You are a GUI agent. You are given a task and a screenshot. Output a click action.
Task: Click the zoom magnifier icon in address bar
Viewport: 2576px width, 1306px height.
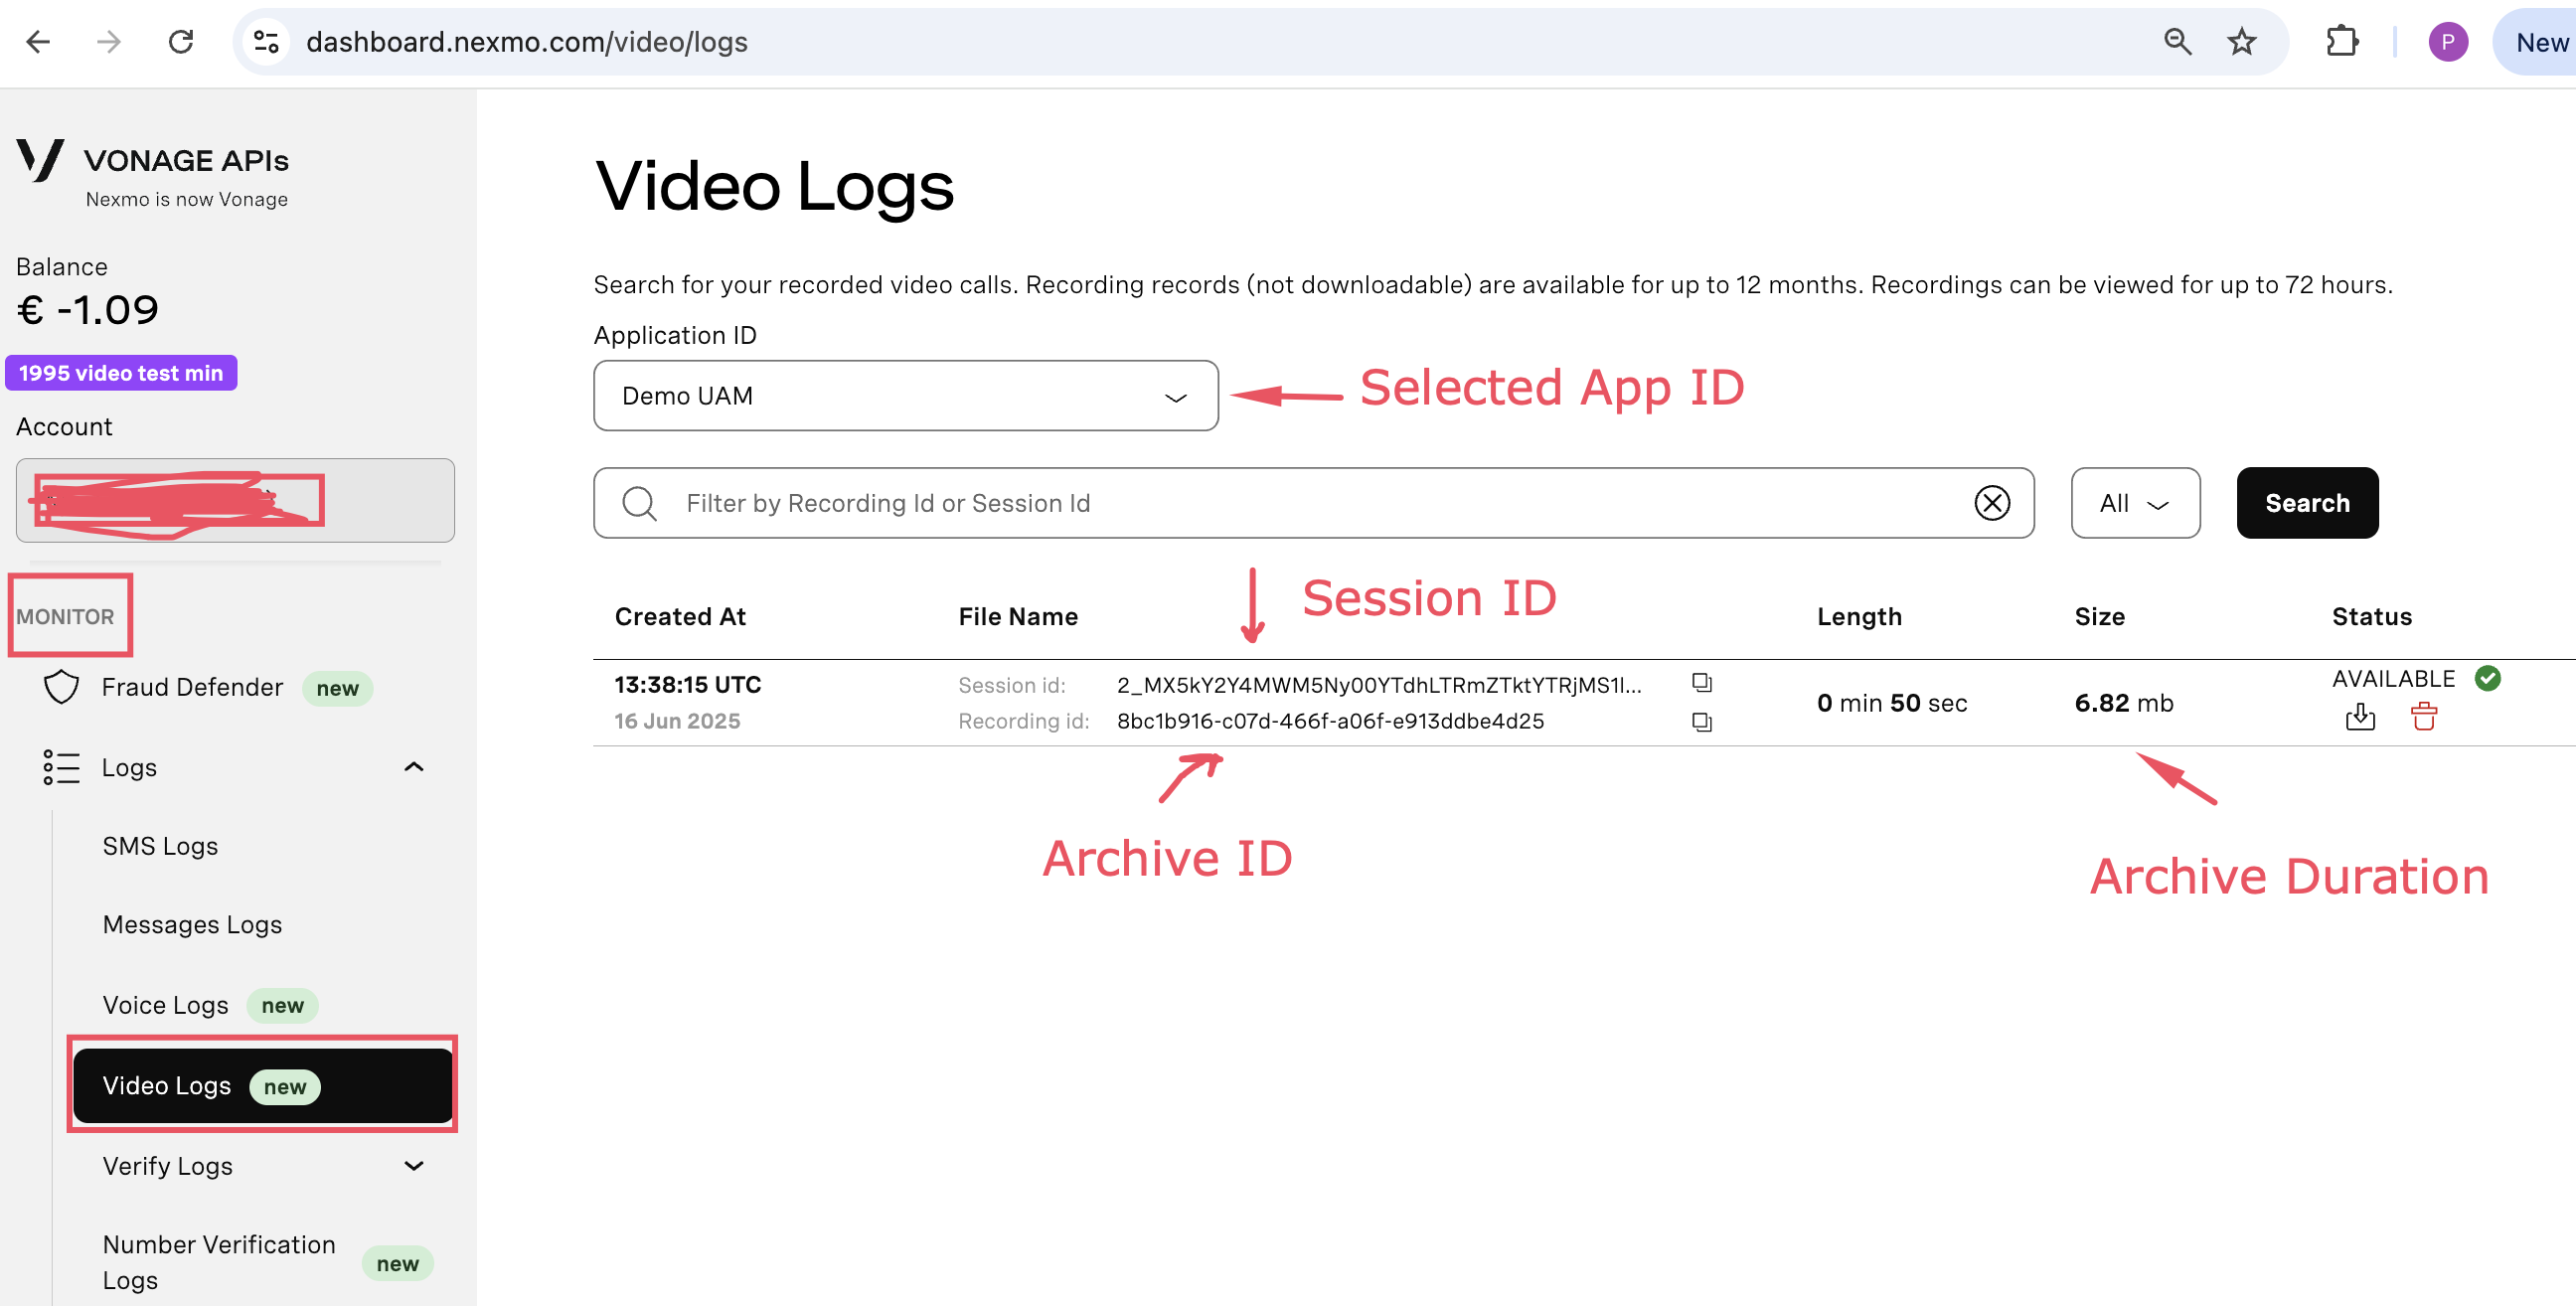coord(2177,42)
